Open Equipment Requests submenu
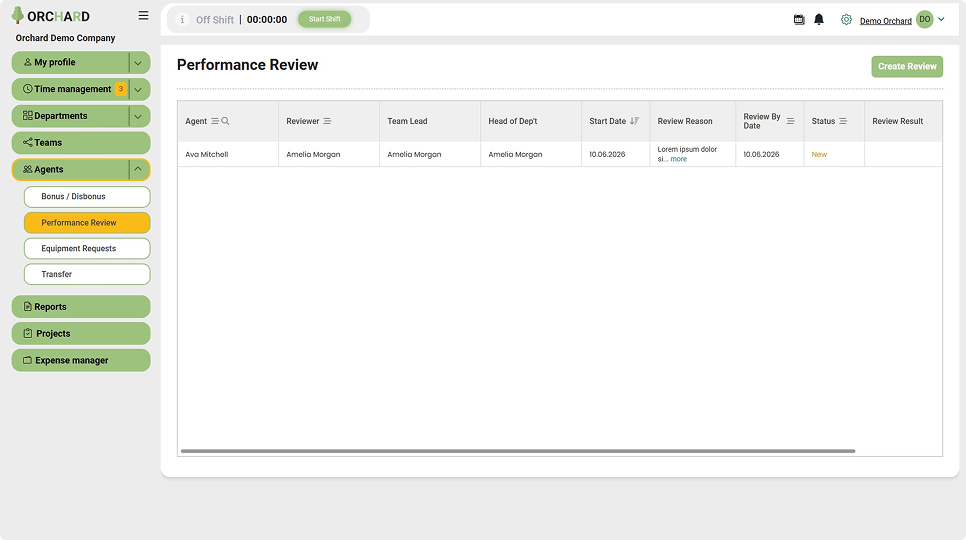Image resolution: width=966 pixels, height=540 pixels. pyautogui.click(x=87, y=249)
